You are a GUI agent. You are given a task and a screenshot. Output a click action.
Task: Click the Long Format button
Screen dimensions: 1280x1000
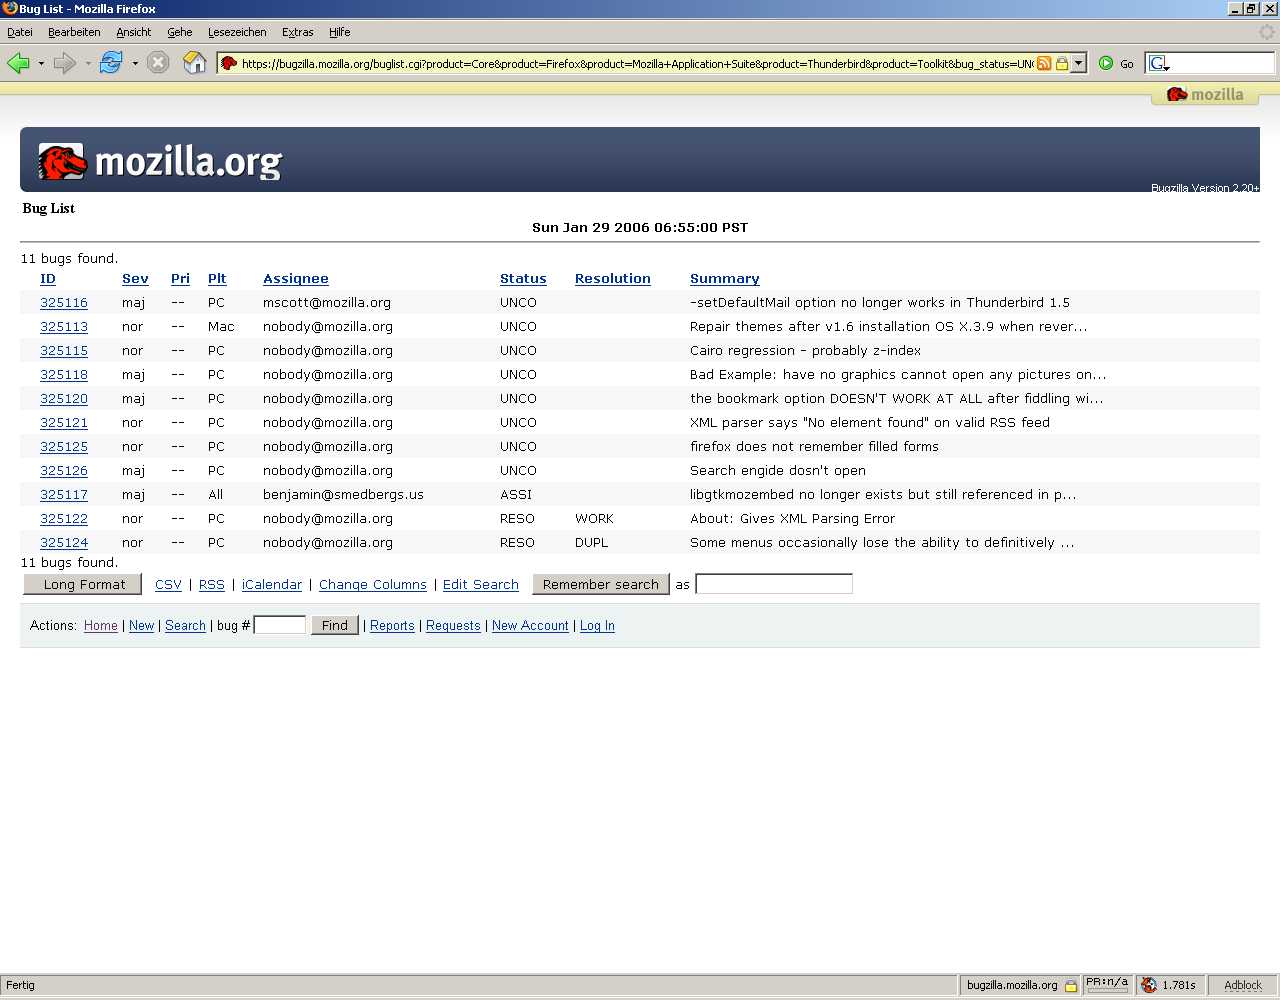[x=83, y=584]
